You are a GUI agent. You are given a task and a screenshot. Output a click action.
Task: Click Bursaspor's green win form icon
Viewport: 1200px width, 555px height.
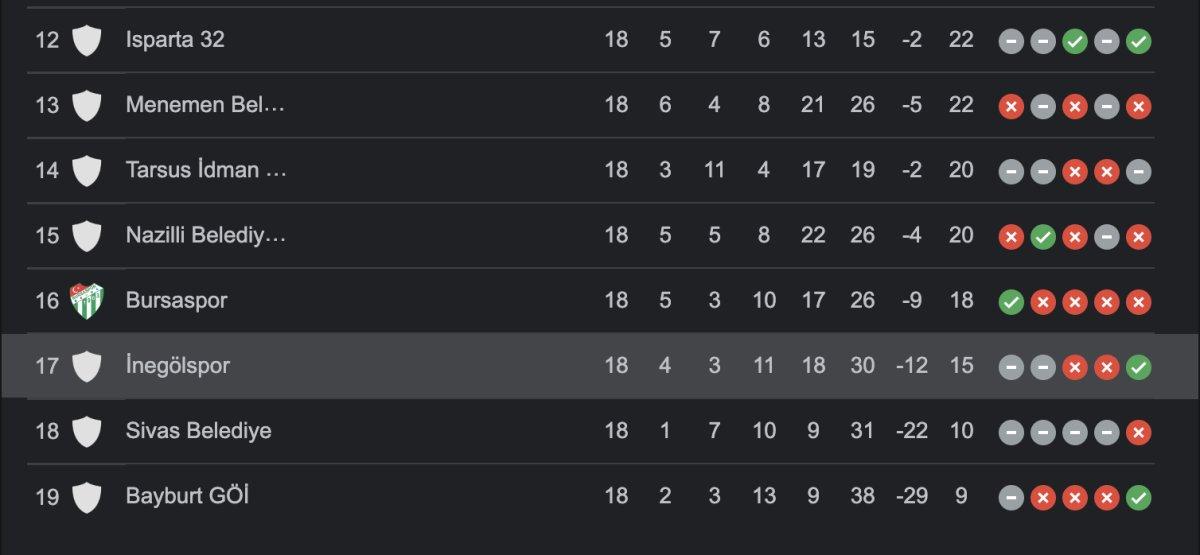point(1011,301)
